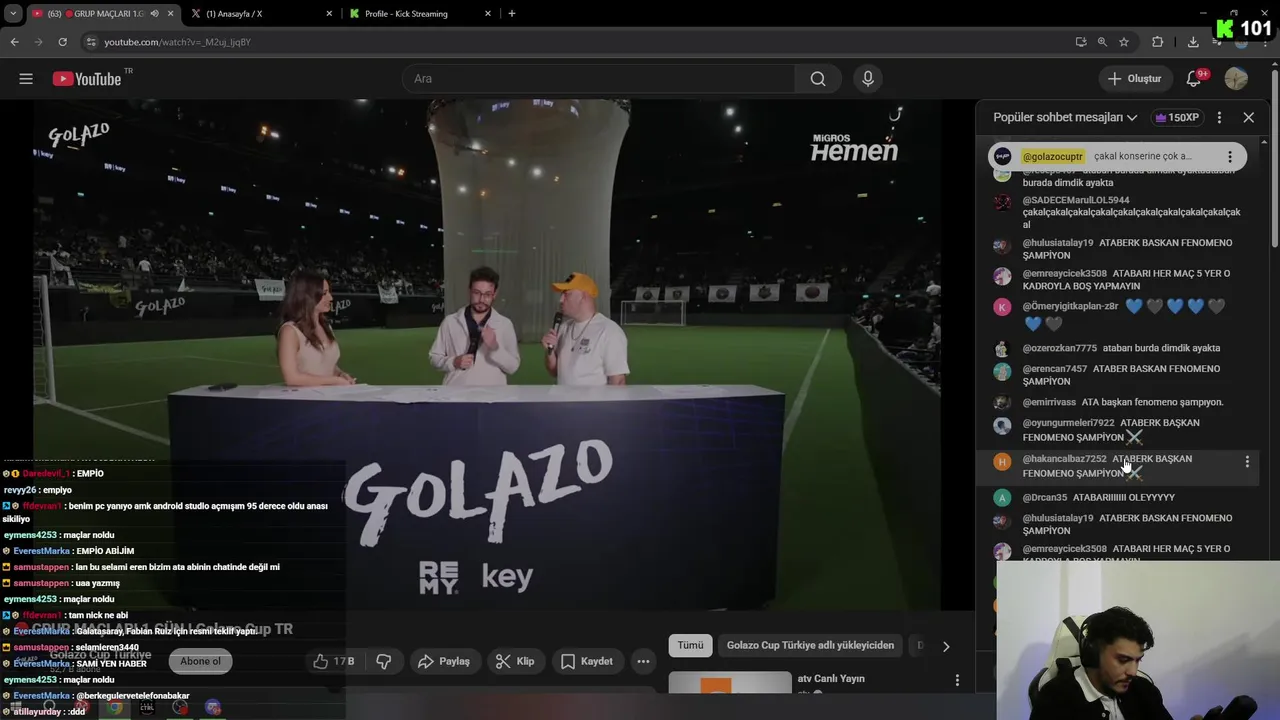Click username @erencan7457 in chat

[x=1054, y=369]
